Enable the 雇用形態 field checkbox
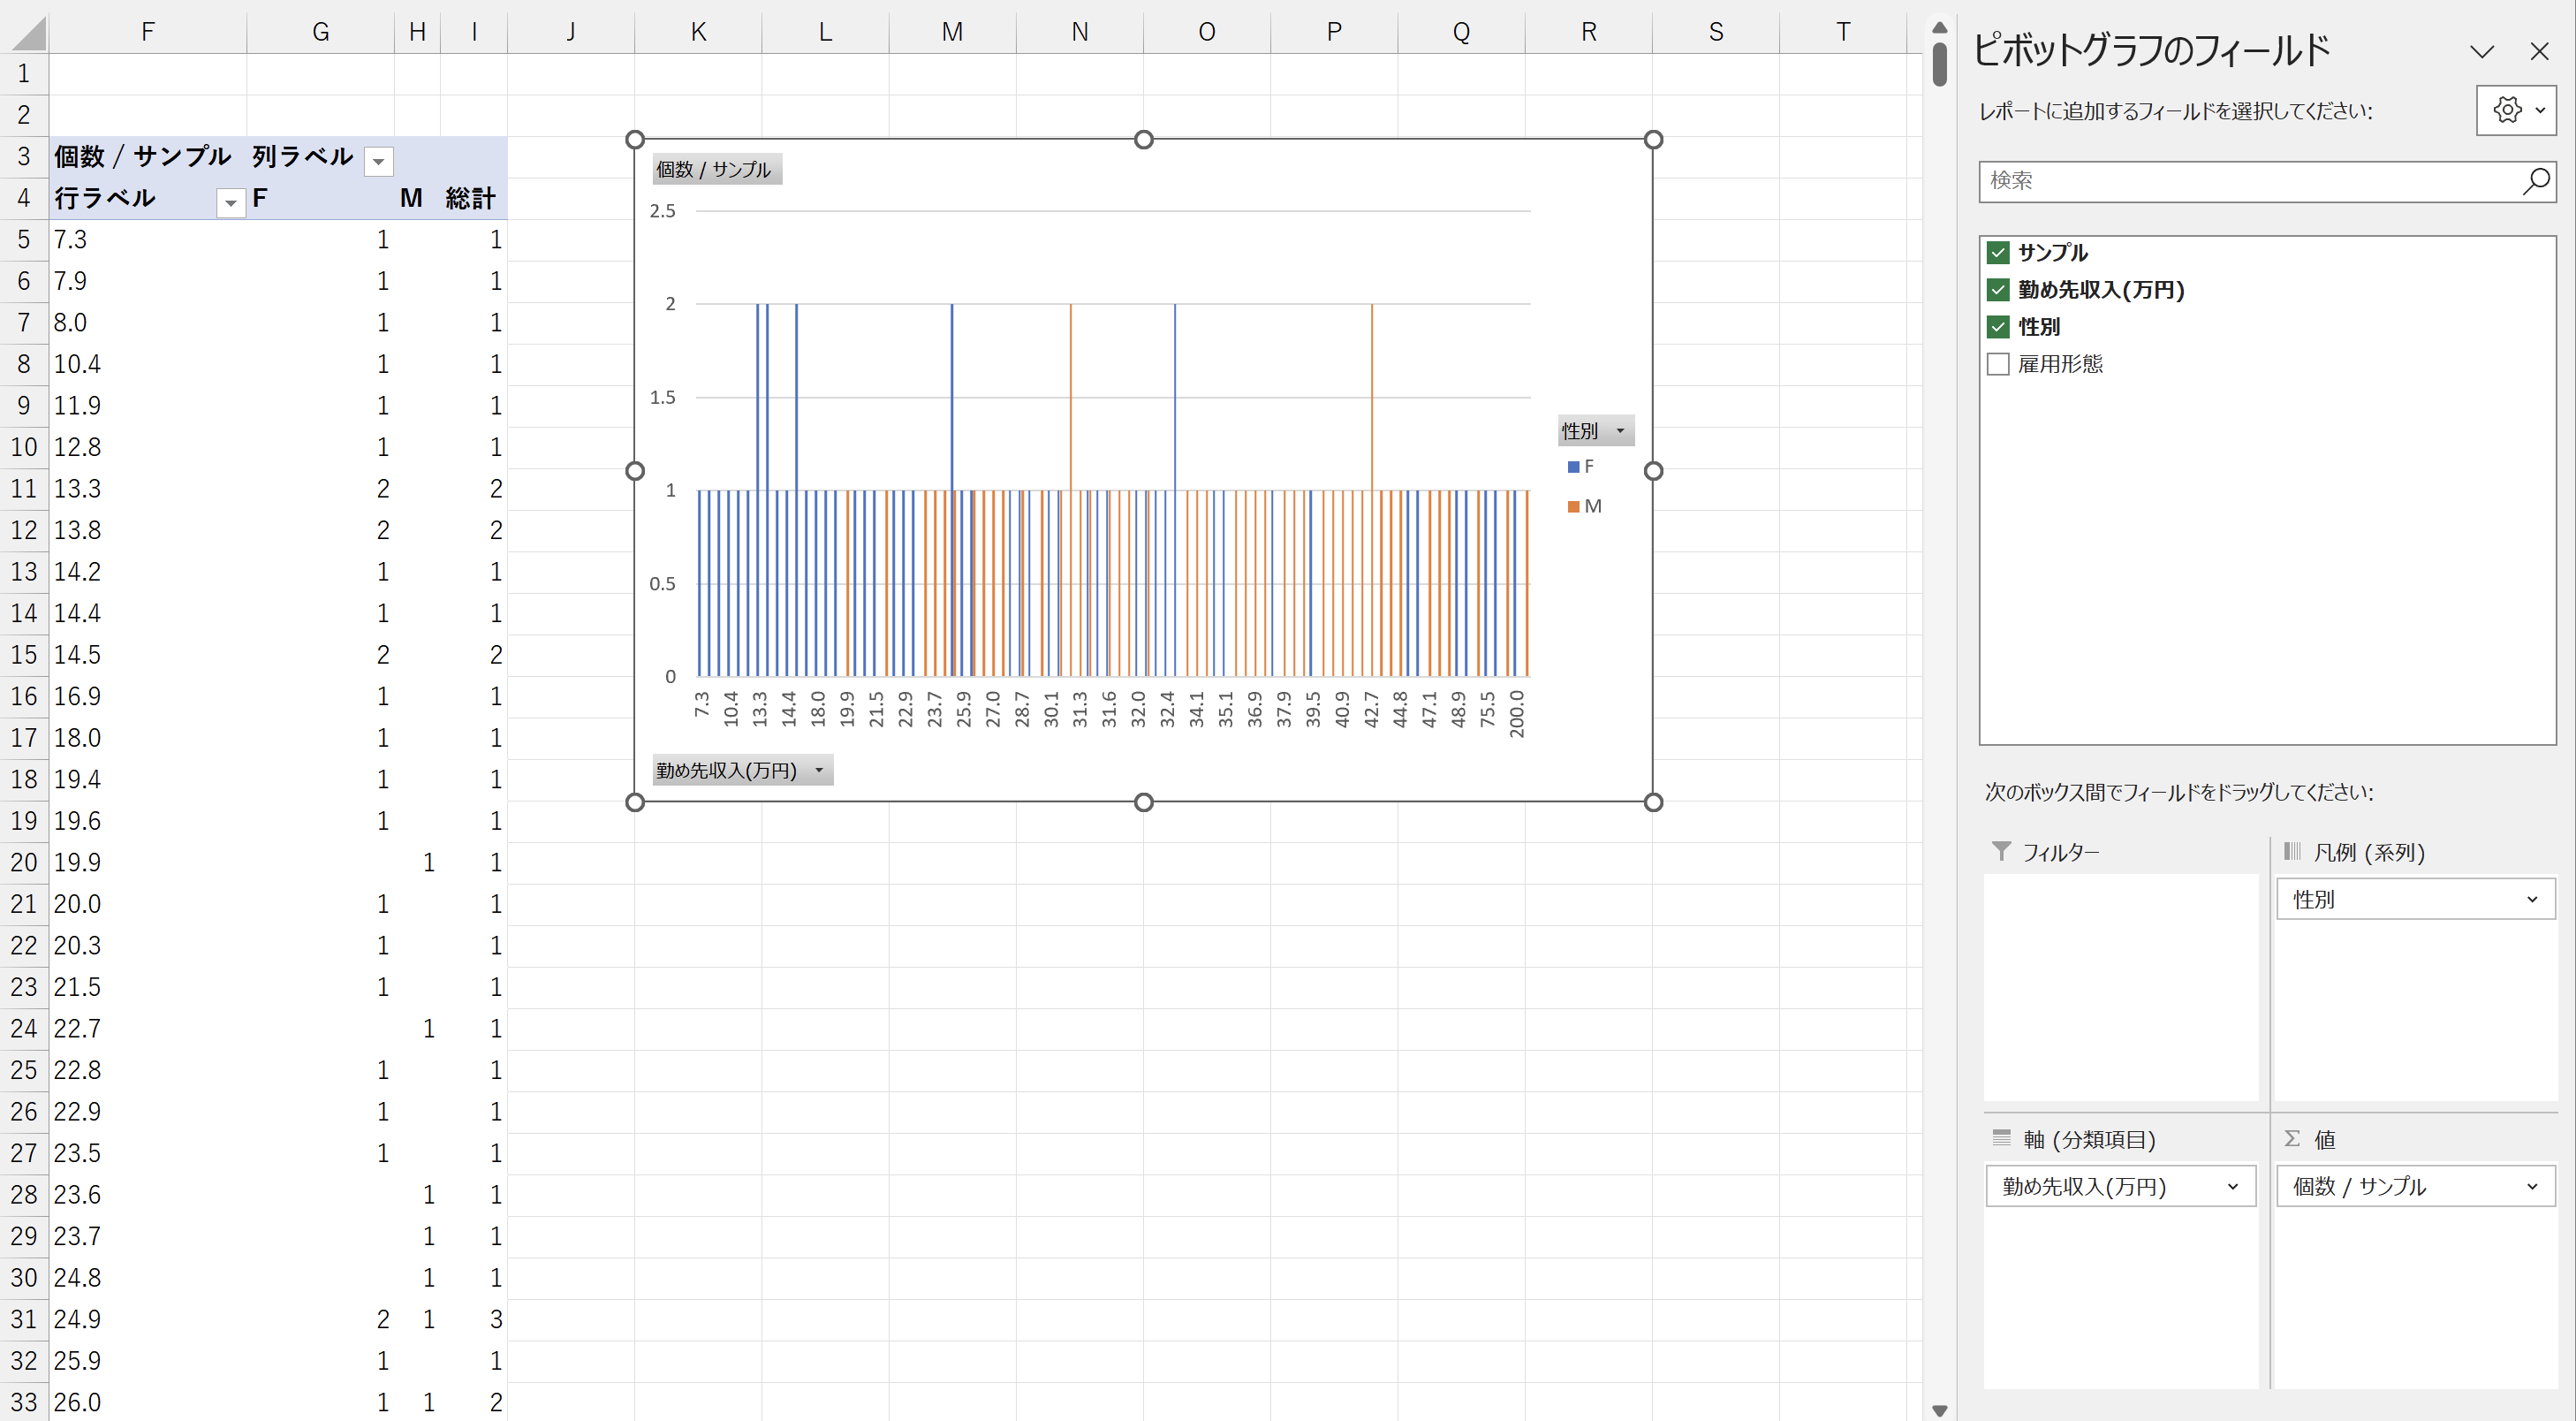The image size is (2576, 1421). pyautogui.click(x=1998, y=364)
